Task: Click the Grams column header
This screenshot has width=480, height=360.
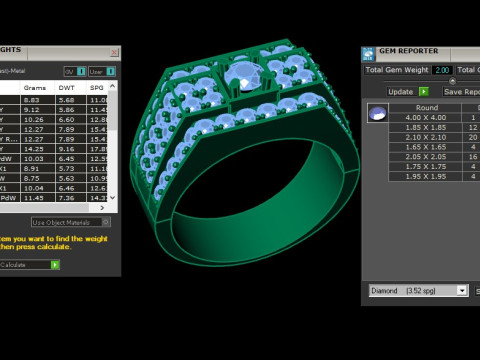Action: click(x=35, y=88)
